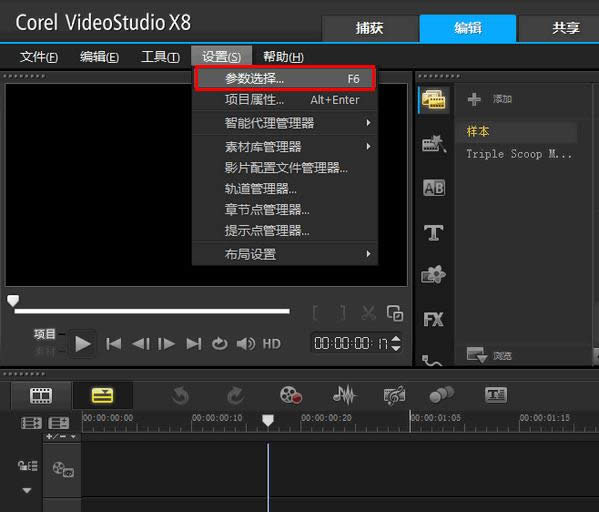Open the FX Filter library
This screenshot has height=512, width=599.
(434, 319)
